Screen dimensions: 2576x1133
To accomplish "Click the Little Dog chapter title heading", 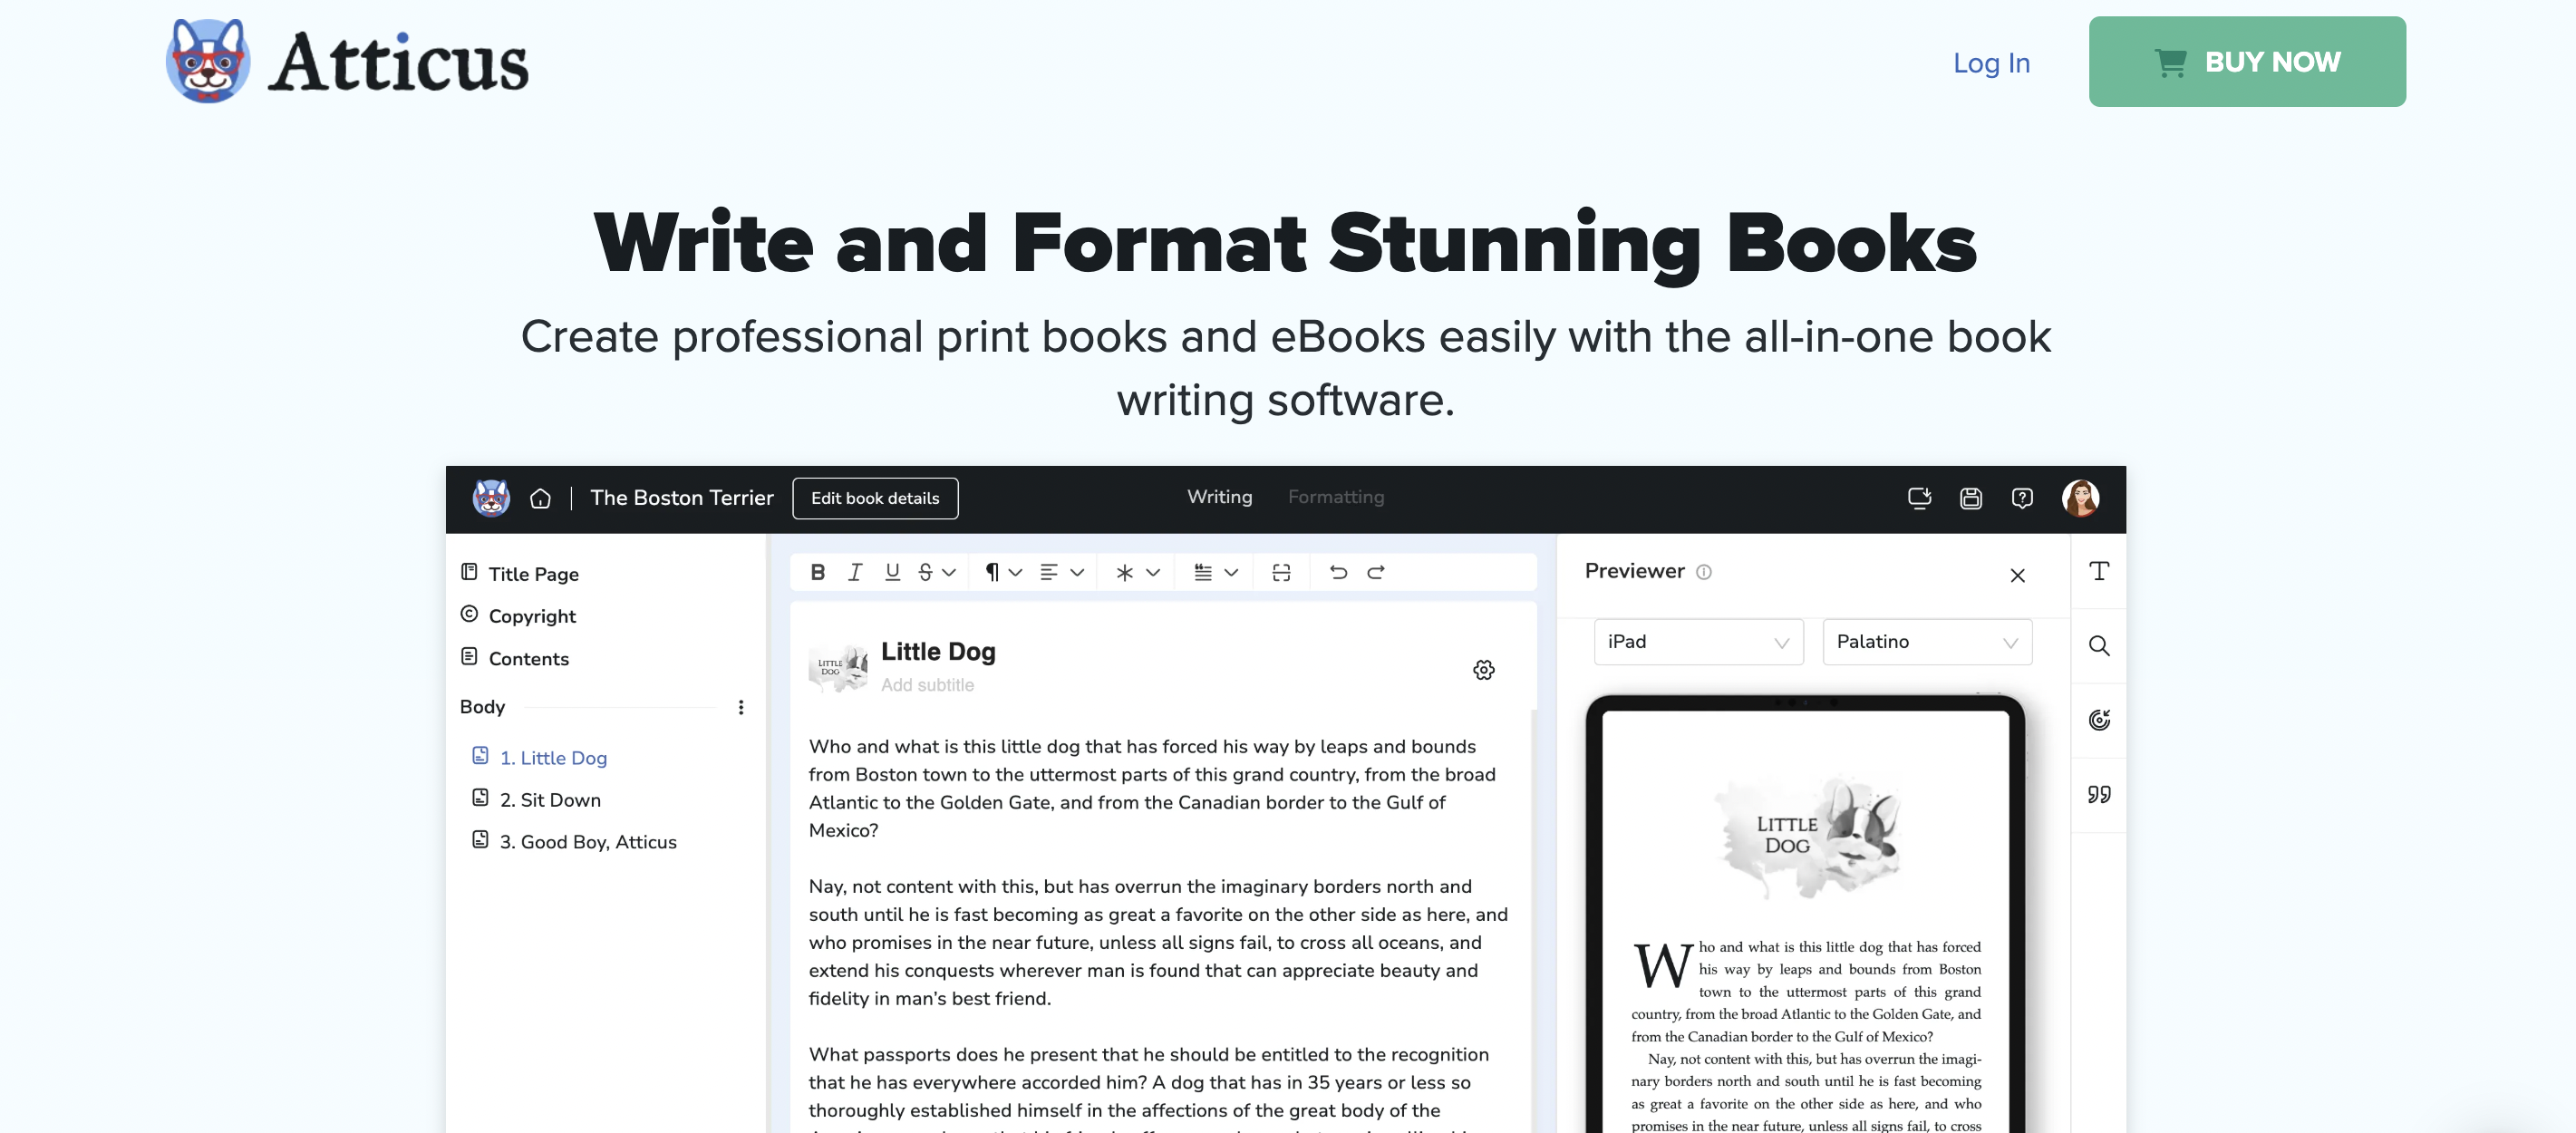I will (x=938, y=652).
